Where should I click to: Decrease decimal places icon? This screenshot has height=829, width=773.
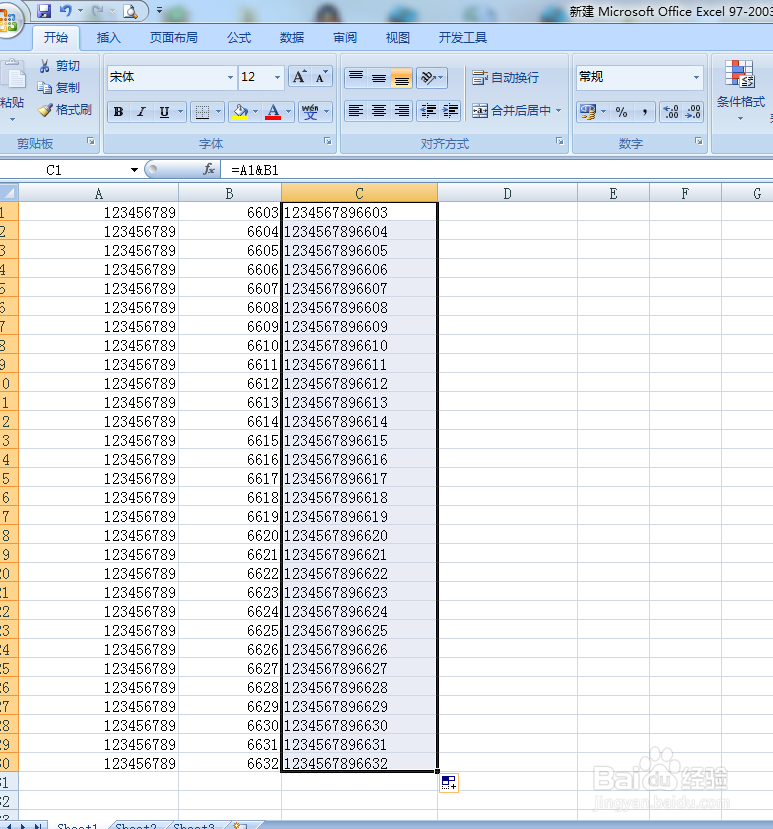[693, 112]
